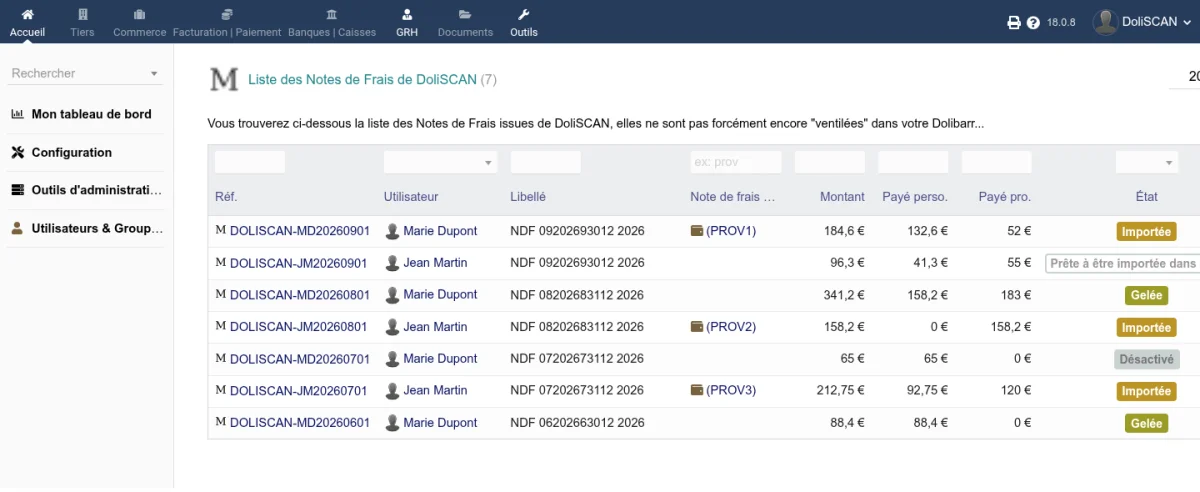Click the Montant filter input field
The width and height of the screenshot is (1200, 492).
pos(830,162)
